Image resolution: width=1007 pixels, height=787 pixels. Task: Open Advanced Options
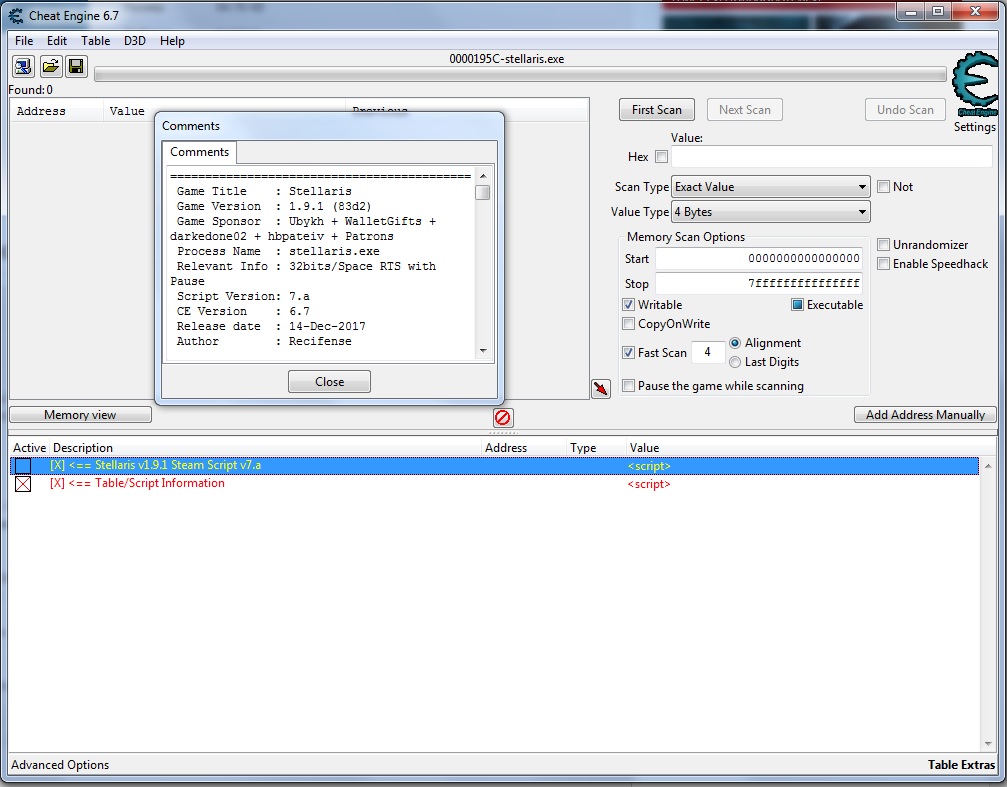60,765
